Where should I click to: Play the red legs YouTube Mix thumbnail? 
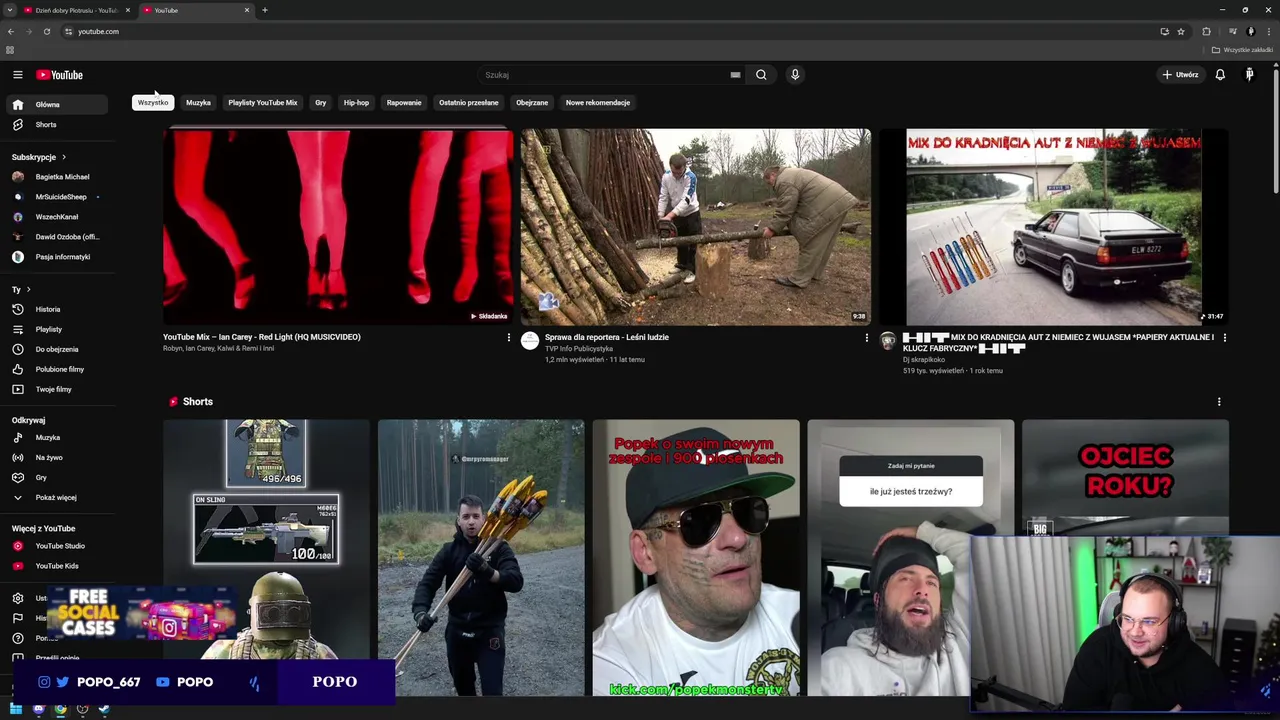[x=338, y=227]
